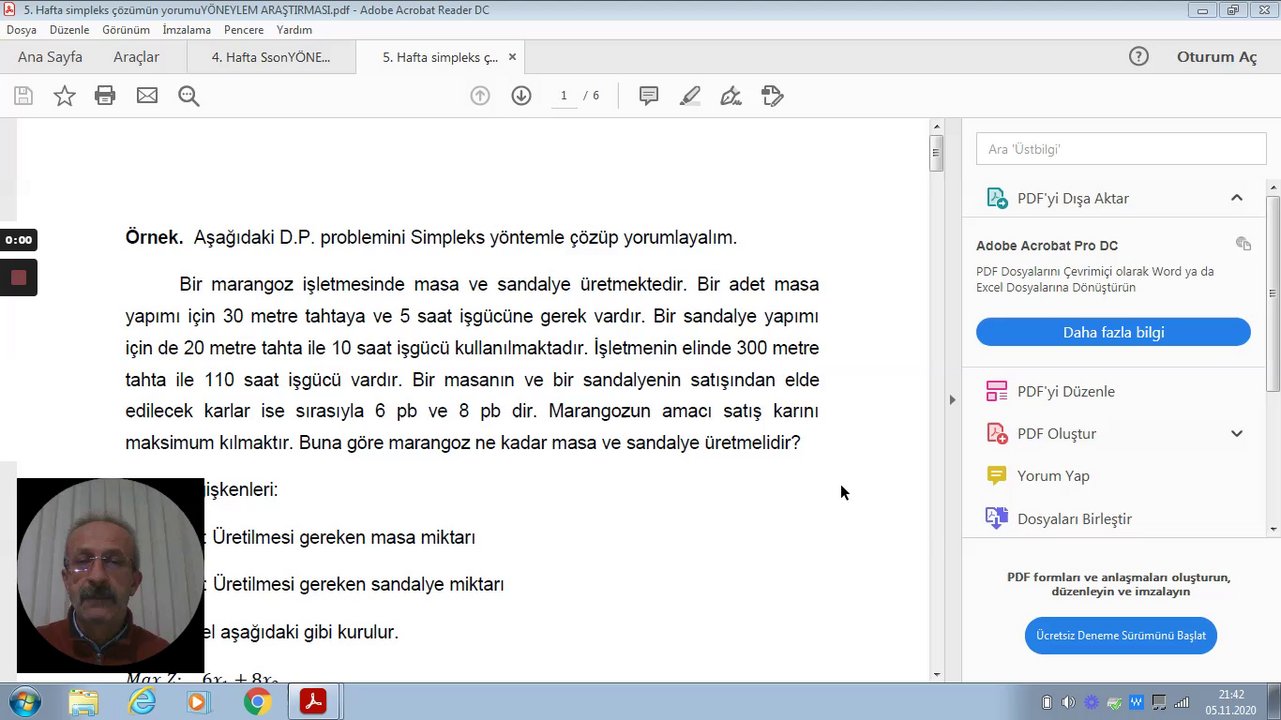
Task: Switch to Ana Sayfa tab
Action: click(50, 57)
